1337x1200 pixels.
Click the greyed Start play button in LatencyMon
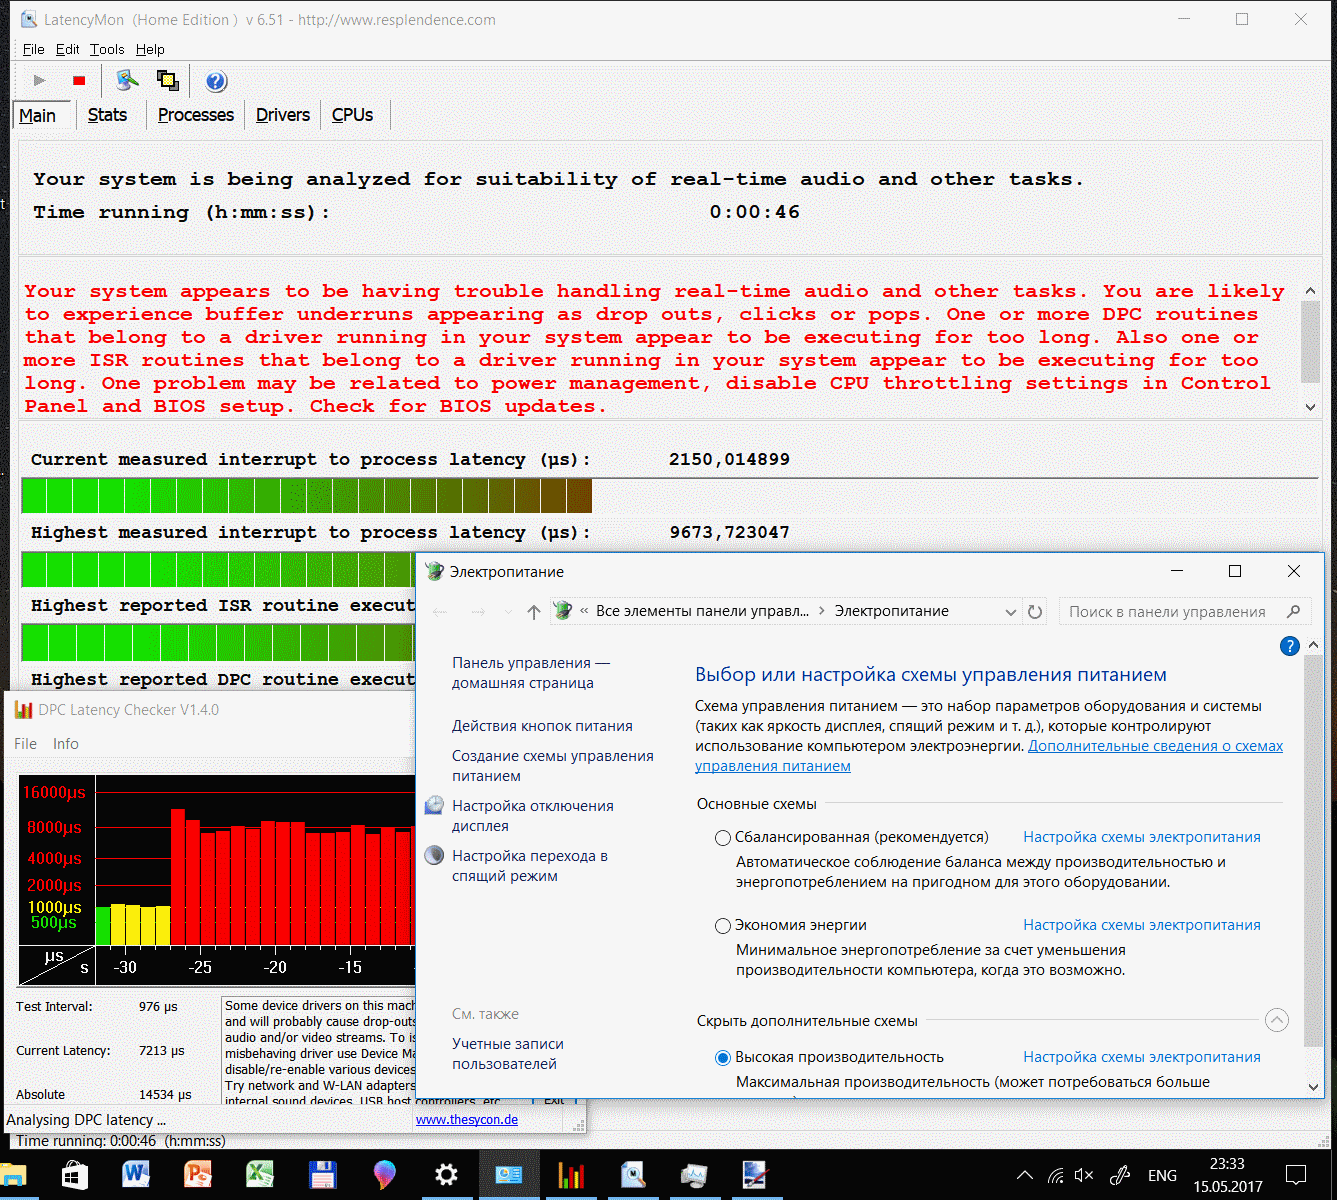40,81
